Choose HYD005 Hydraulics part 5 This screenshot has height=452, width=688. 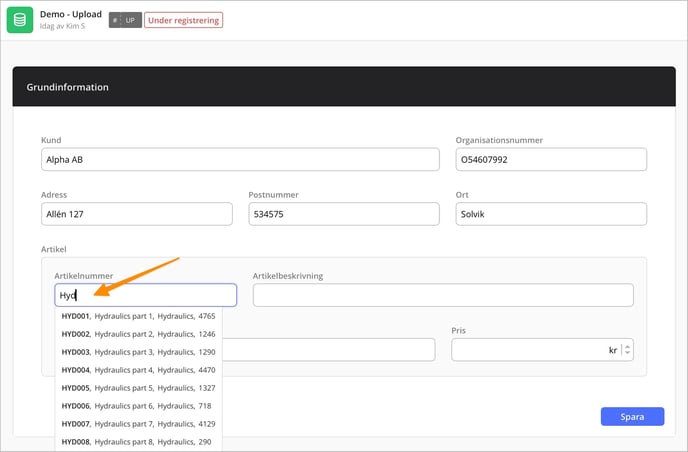point(139,388)
